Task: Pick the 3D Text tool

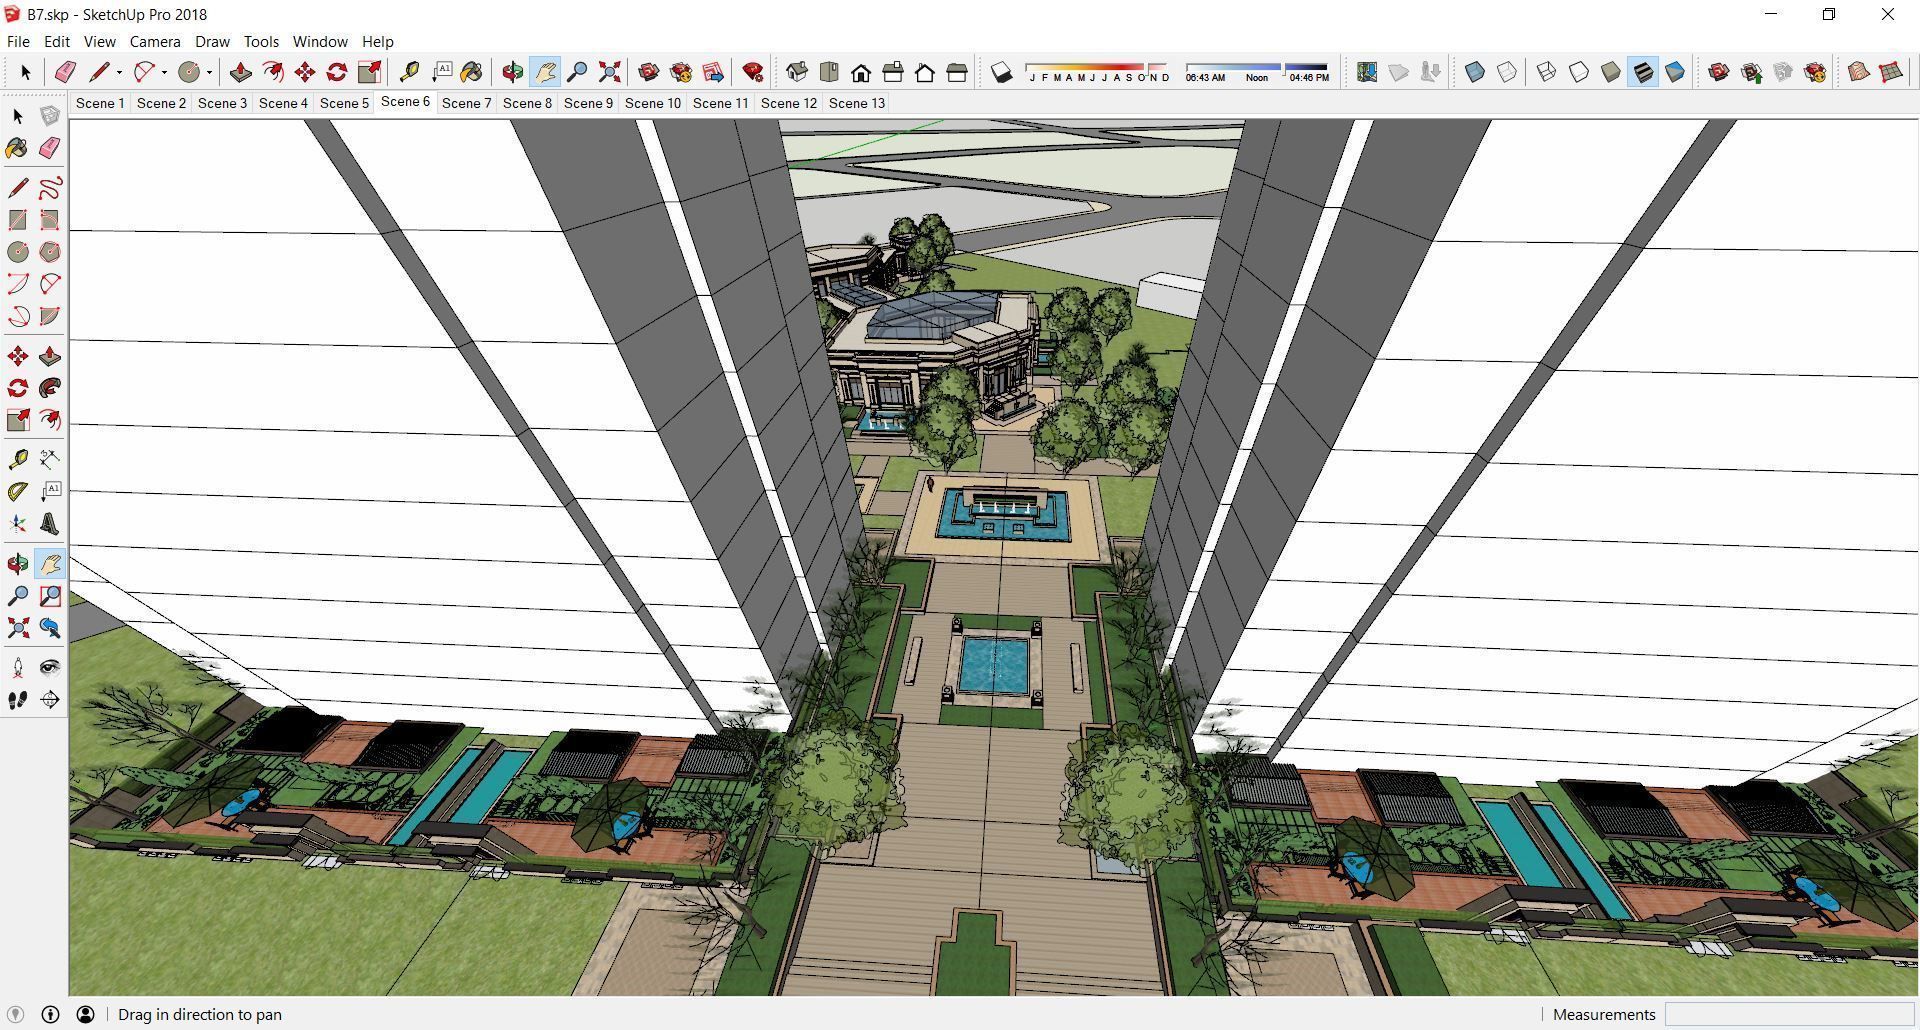Action: [x=50, y=524]
